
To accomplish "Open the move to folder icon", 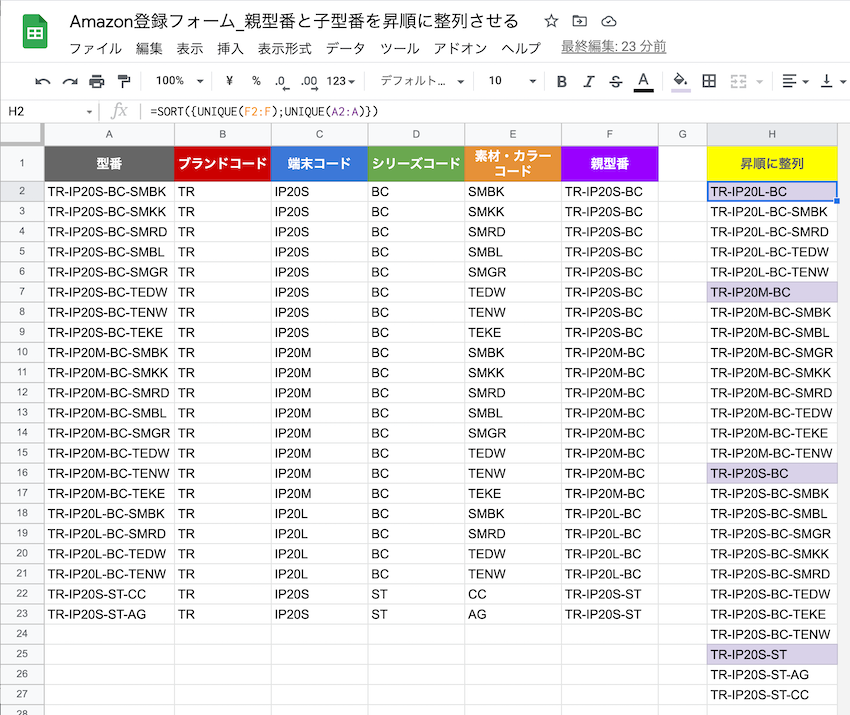I will coord(580,21).
